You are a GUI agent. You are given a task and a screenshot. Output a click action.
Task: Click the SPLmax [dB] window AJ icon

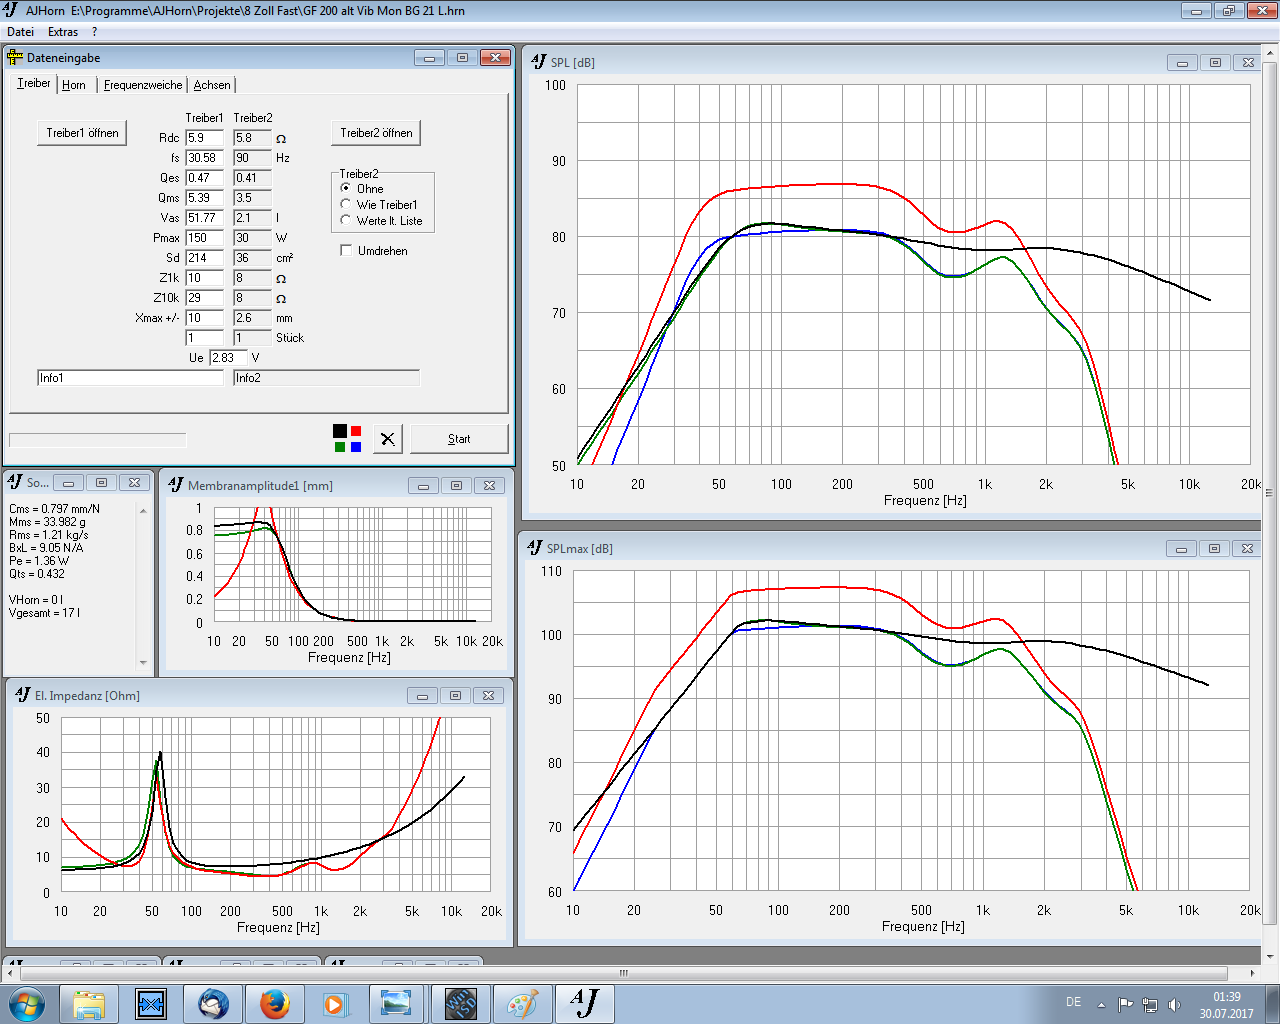tap(535, 548)
